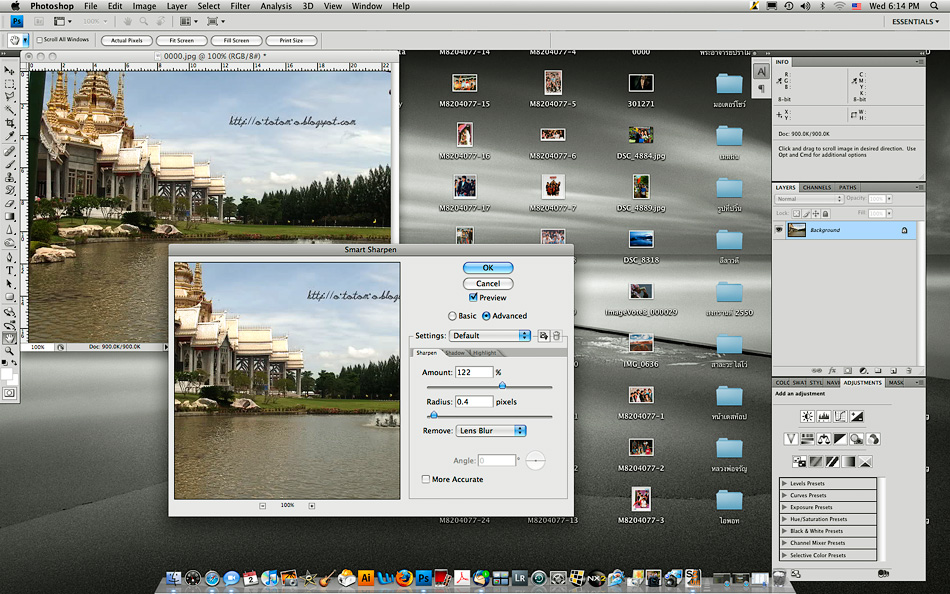Image resolution: width=950 pixels, height=594 pixels.
Task: Hide the Background layer with the eye
Action: pos(778,230)
